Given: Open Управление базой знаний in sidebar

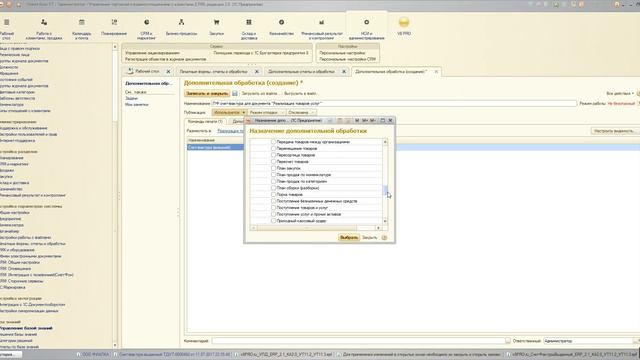Looking at the screenshot, I should point(26,328).
